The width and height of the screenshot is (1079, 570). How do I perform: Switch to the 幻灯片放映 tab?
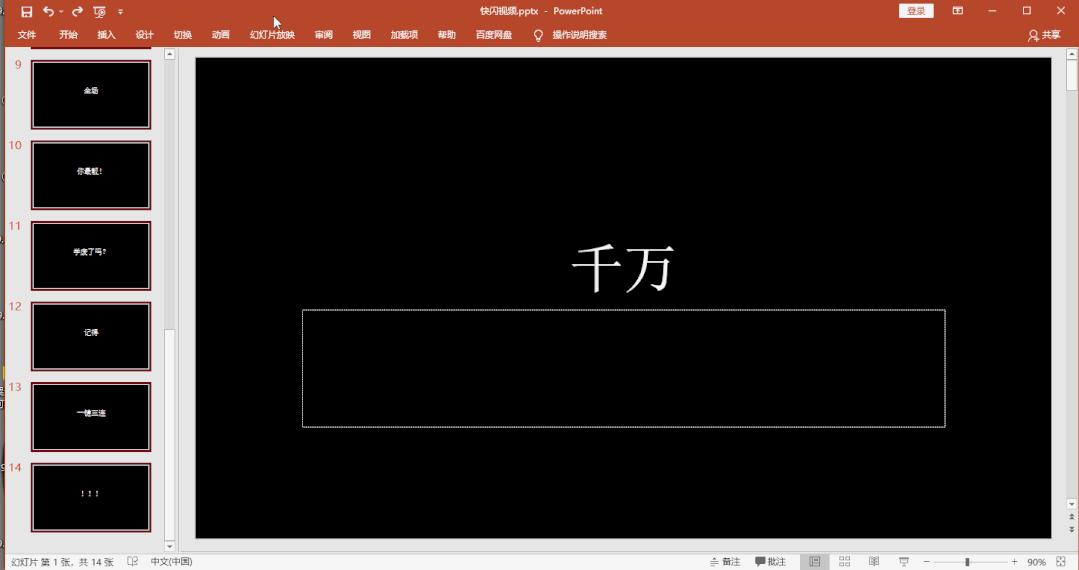(x=272, y=35)
